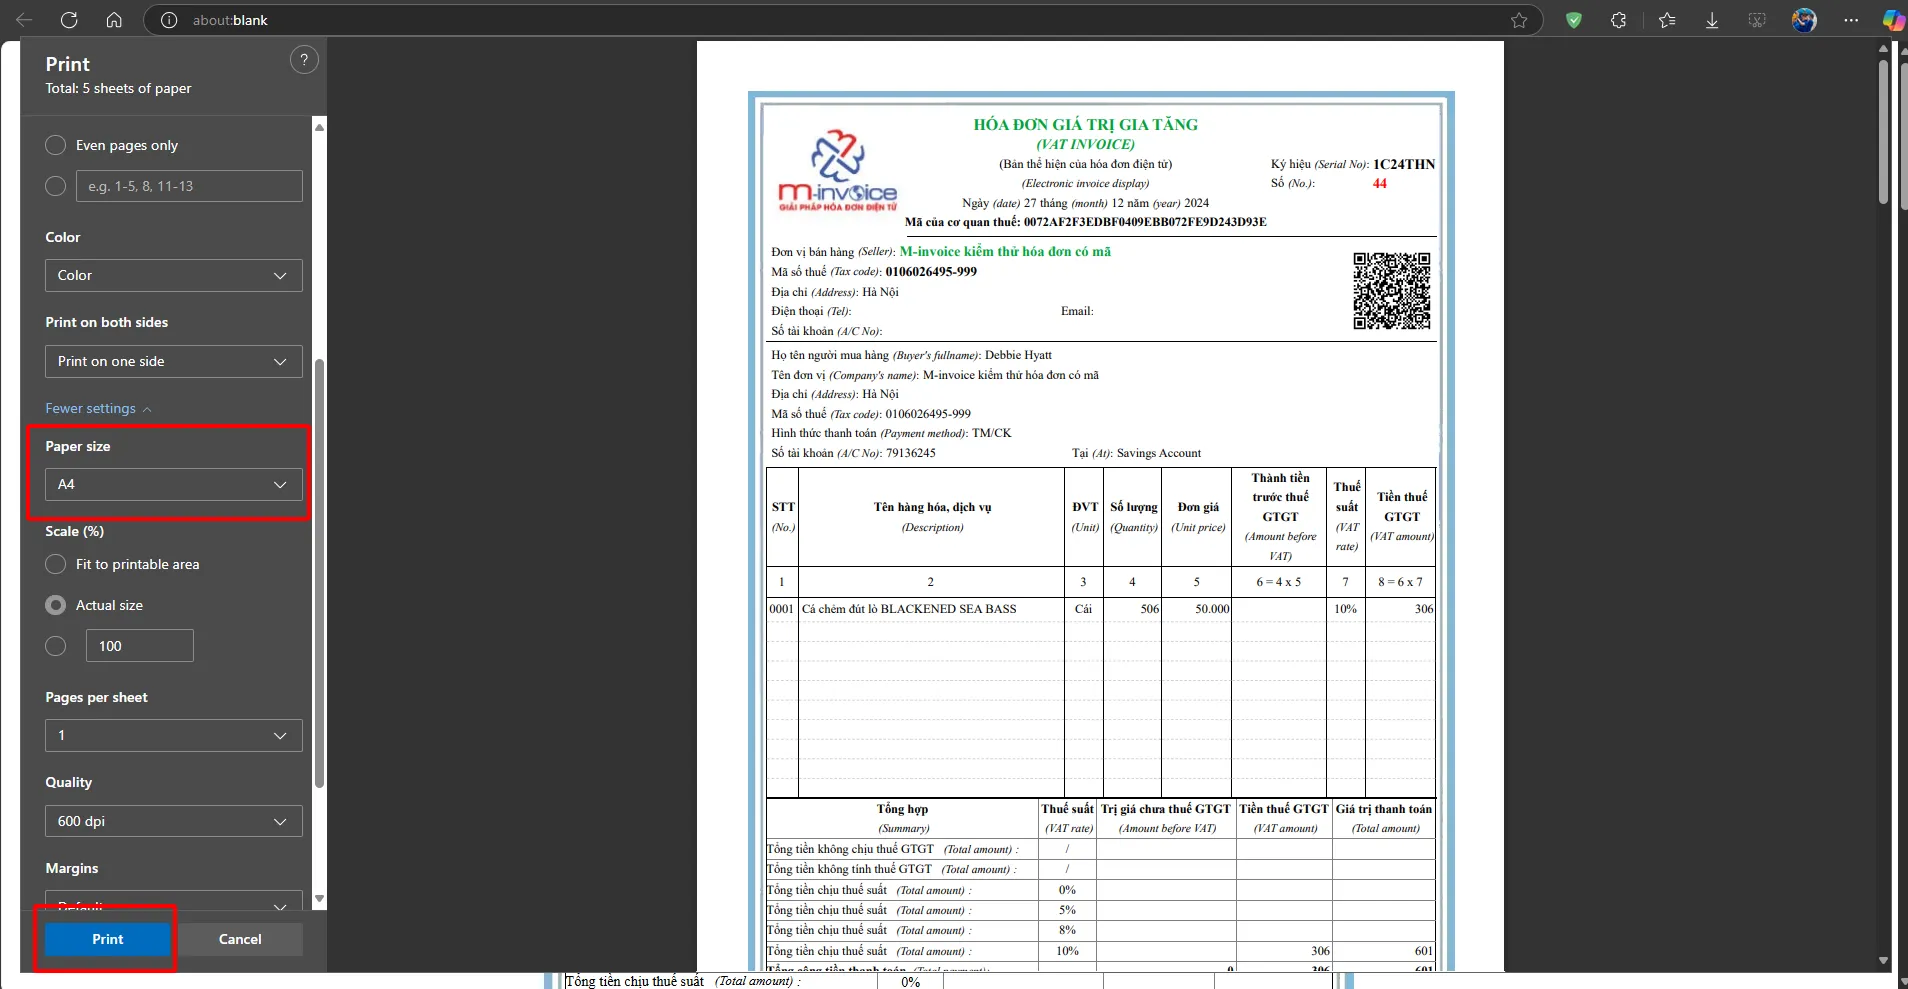Click buyer name Debbie Hyatt
This screenshot has height=989, width=1908.
(x=1018, y=355)
